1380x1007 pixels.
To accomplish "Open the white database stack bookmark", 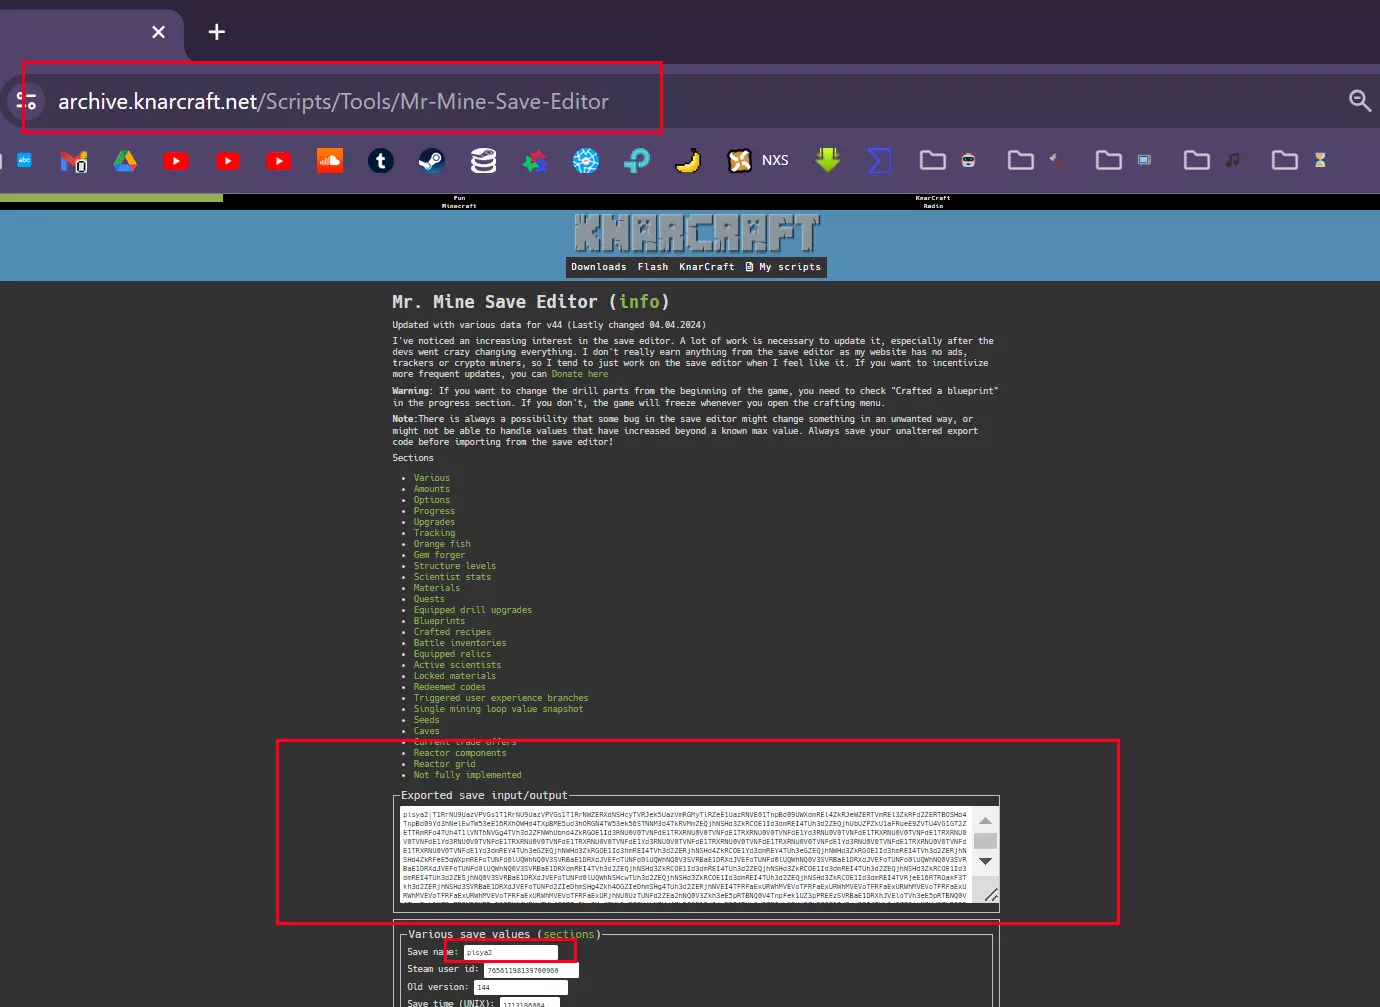I will pyautogui.click(x=484, y=161).
